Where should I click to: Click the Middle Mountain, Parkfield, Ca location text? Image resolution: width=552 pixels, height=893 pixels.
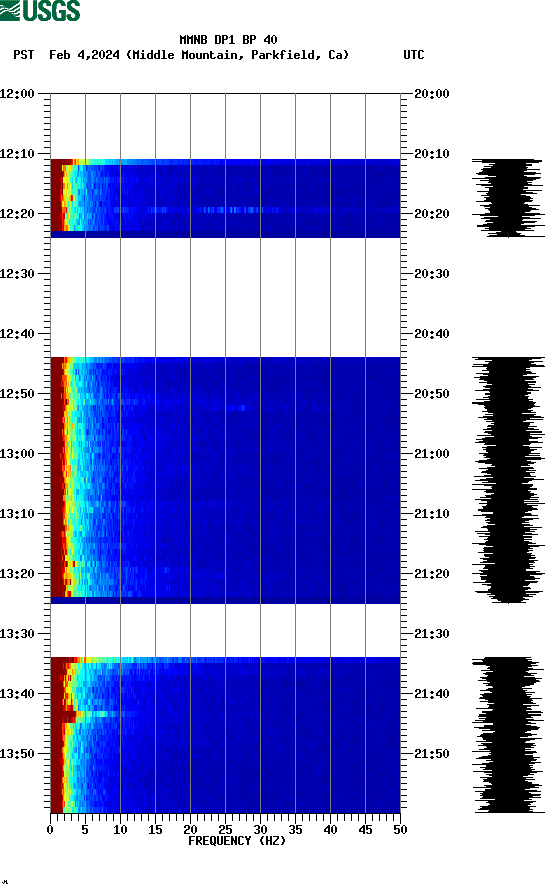238,55
